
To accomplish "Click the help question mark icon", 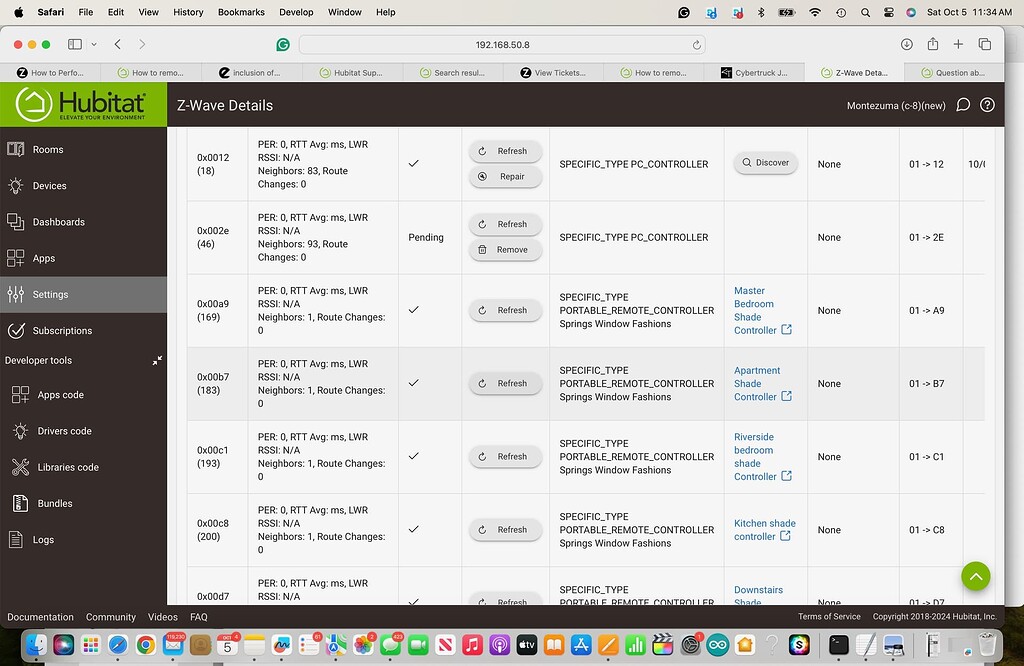I will coord(987,105).
